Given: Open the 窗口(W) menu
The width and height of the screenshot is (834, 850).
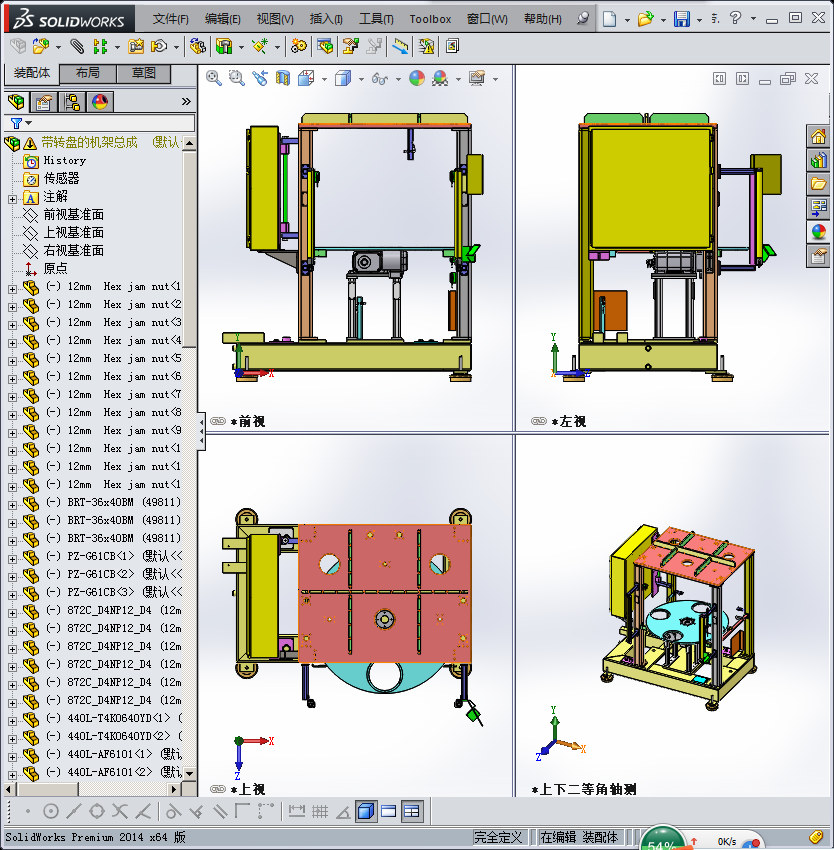Looking at the screenshot, I should (487, 19).
